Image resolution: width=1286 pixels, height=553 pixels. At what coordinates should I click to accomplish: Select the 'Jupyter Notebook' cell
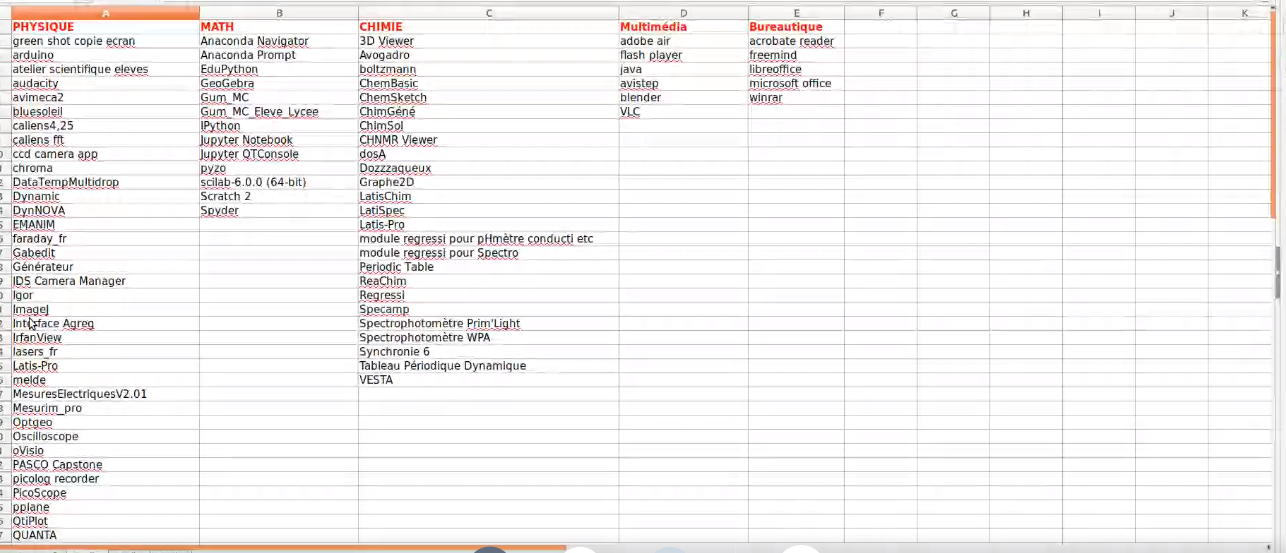pos(279,140)
